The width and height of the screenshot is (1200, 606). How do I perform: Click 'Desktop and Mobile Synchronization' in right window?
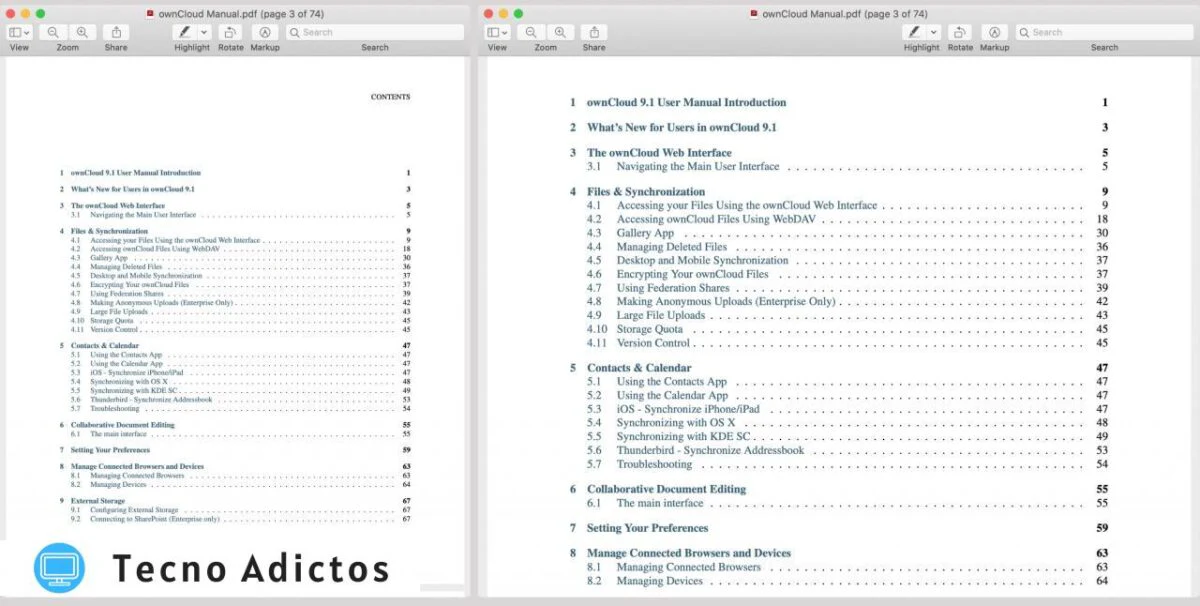tap(702, 260)
